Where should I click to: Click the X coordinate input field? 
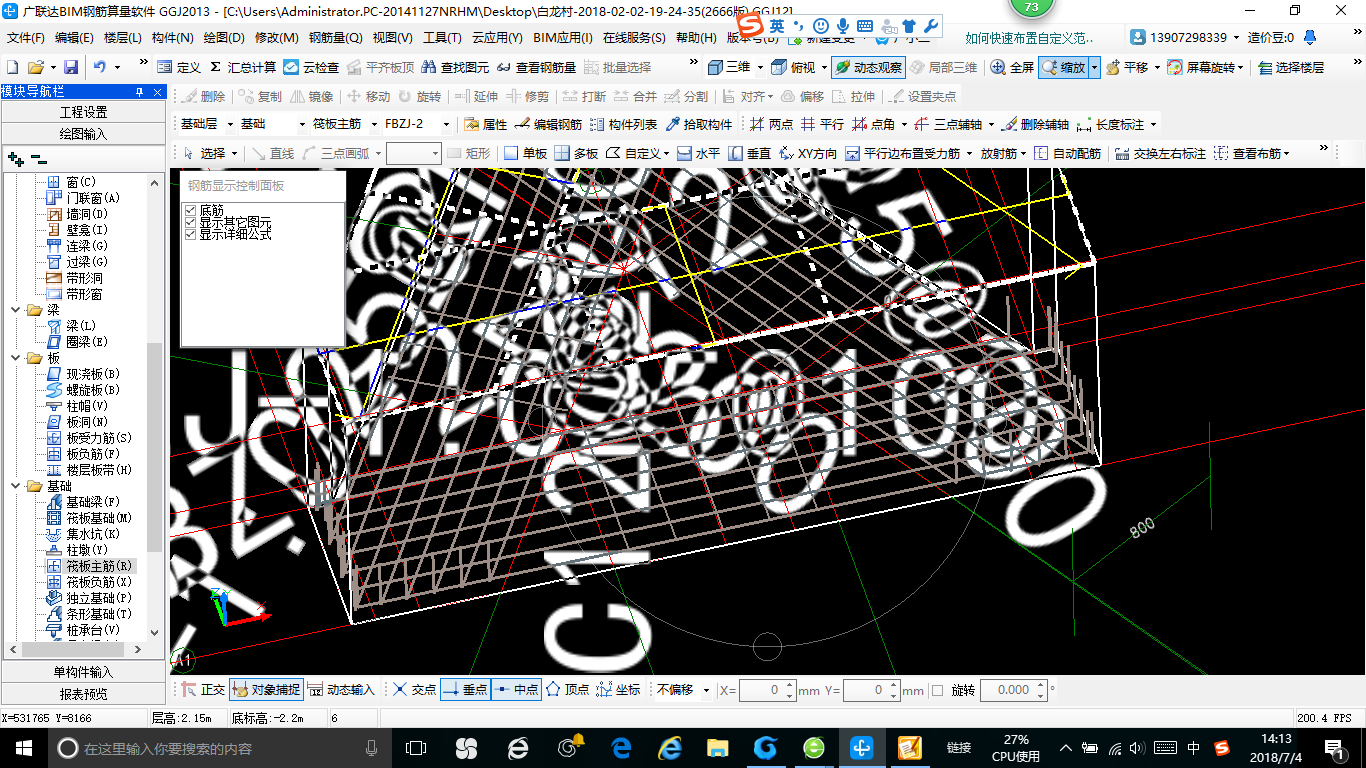(x=767, y=690)
